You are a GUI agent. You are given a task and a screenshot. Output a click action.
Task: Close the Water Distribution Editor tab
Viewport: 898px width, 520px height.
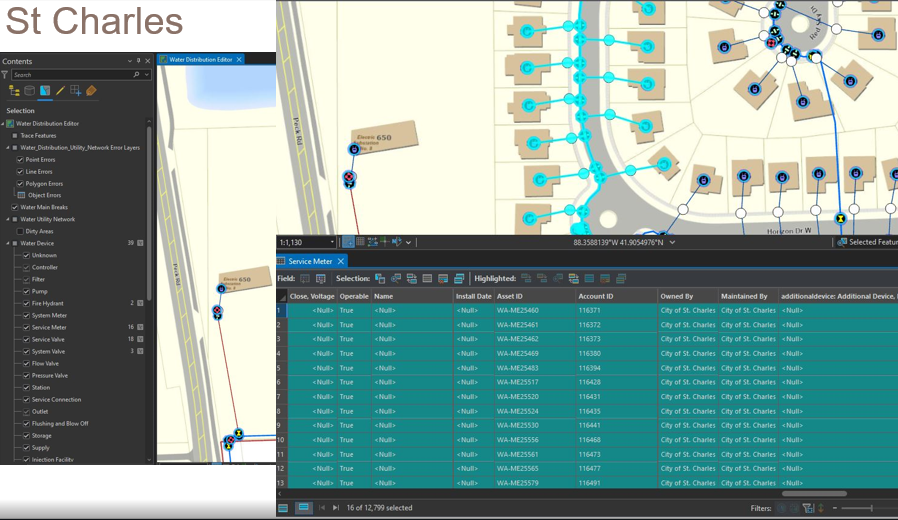point(239,60)
